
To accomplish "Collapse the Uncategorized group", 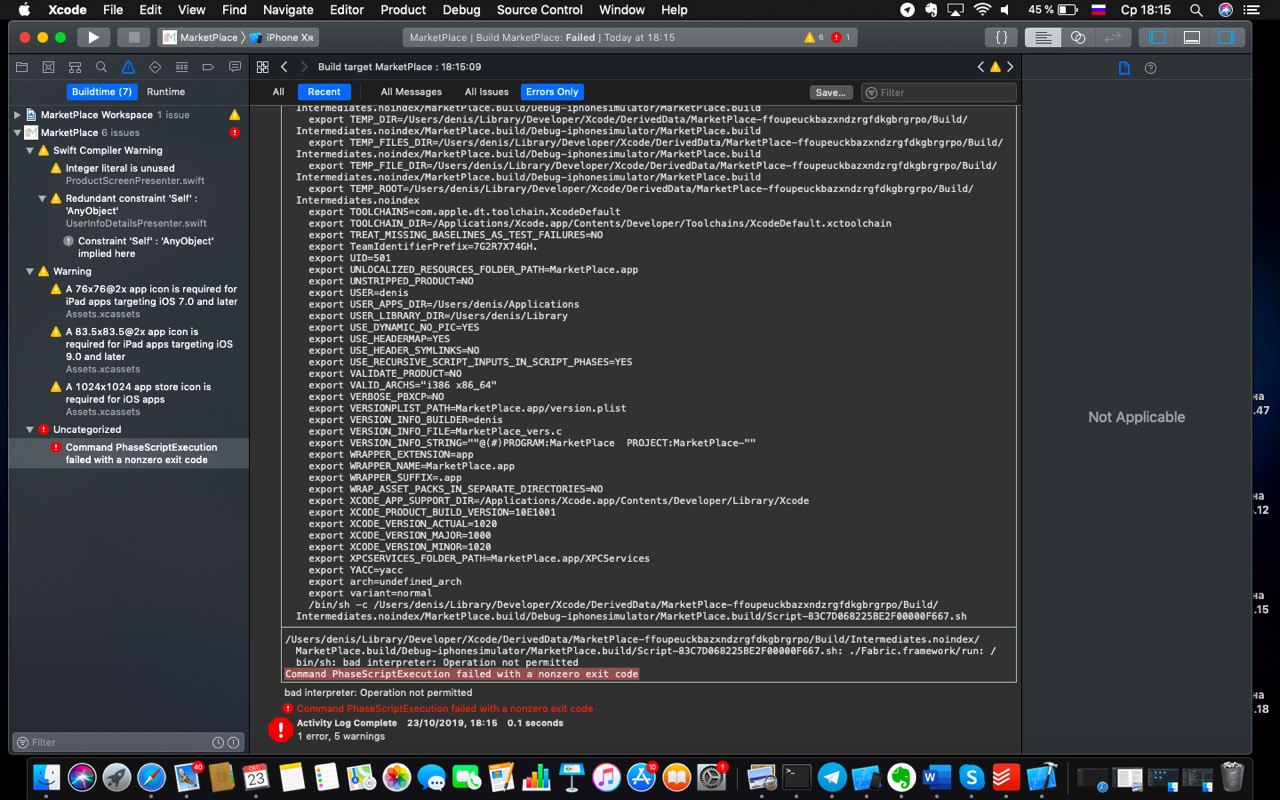I will [30, 429].
